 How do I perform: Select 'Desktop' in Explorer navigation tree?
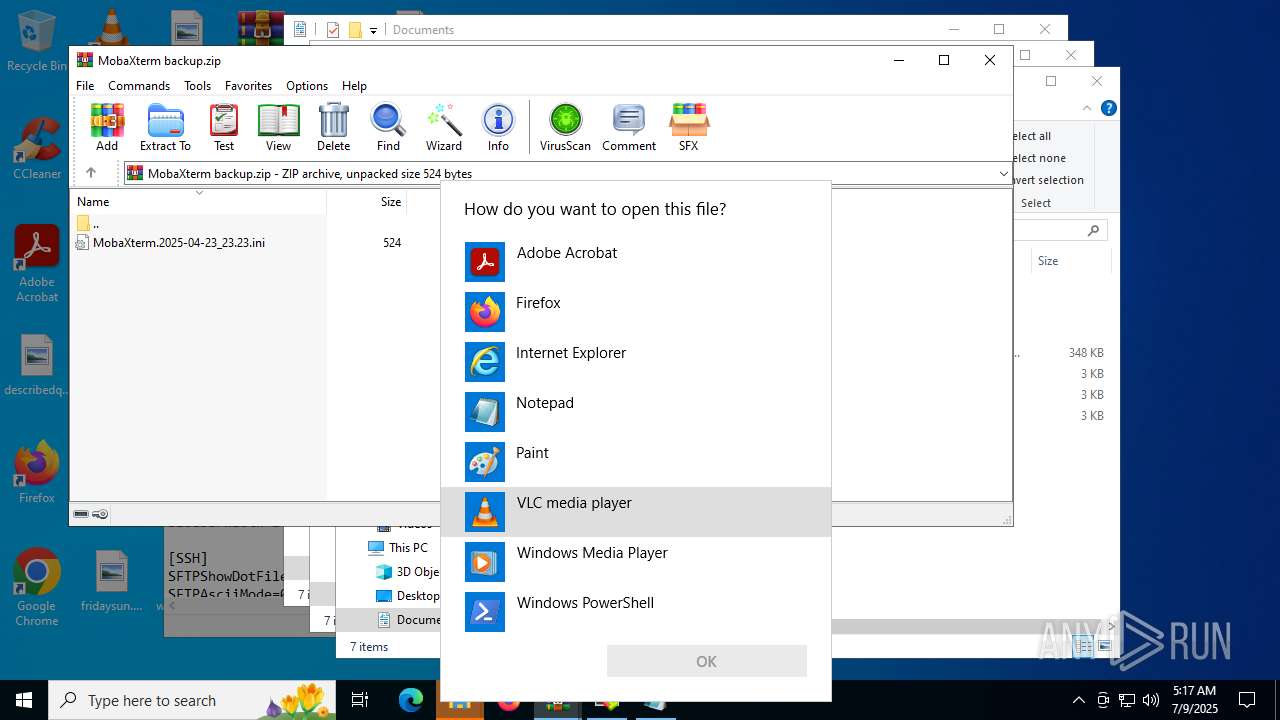408,596
